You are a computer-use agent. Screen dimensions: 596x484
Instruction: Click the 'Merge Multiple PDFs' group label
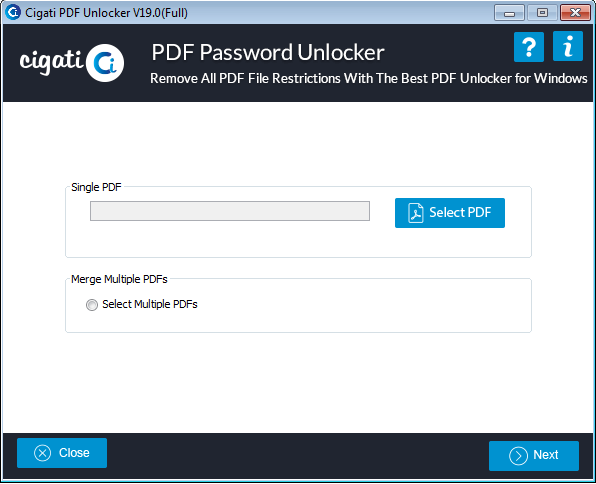pos(119,279)
